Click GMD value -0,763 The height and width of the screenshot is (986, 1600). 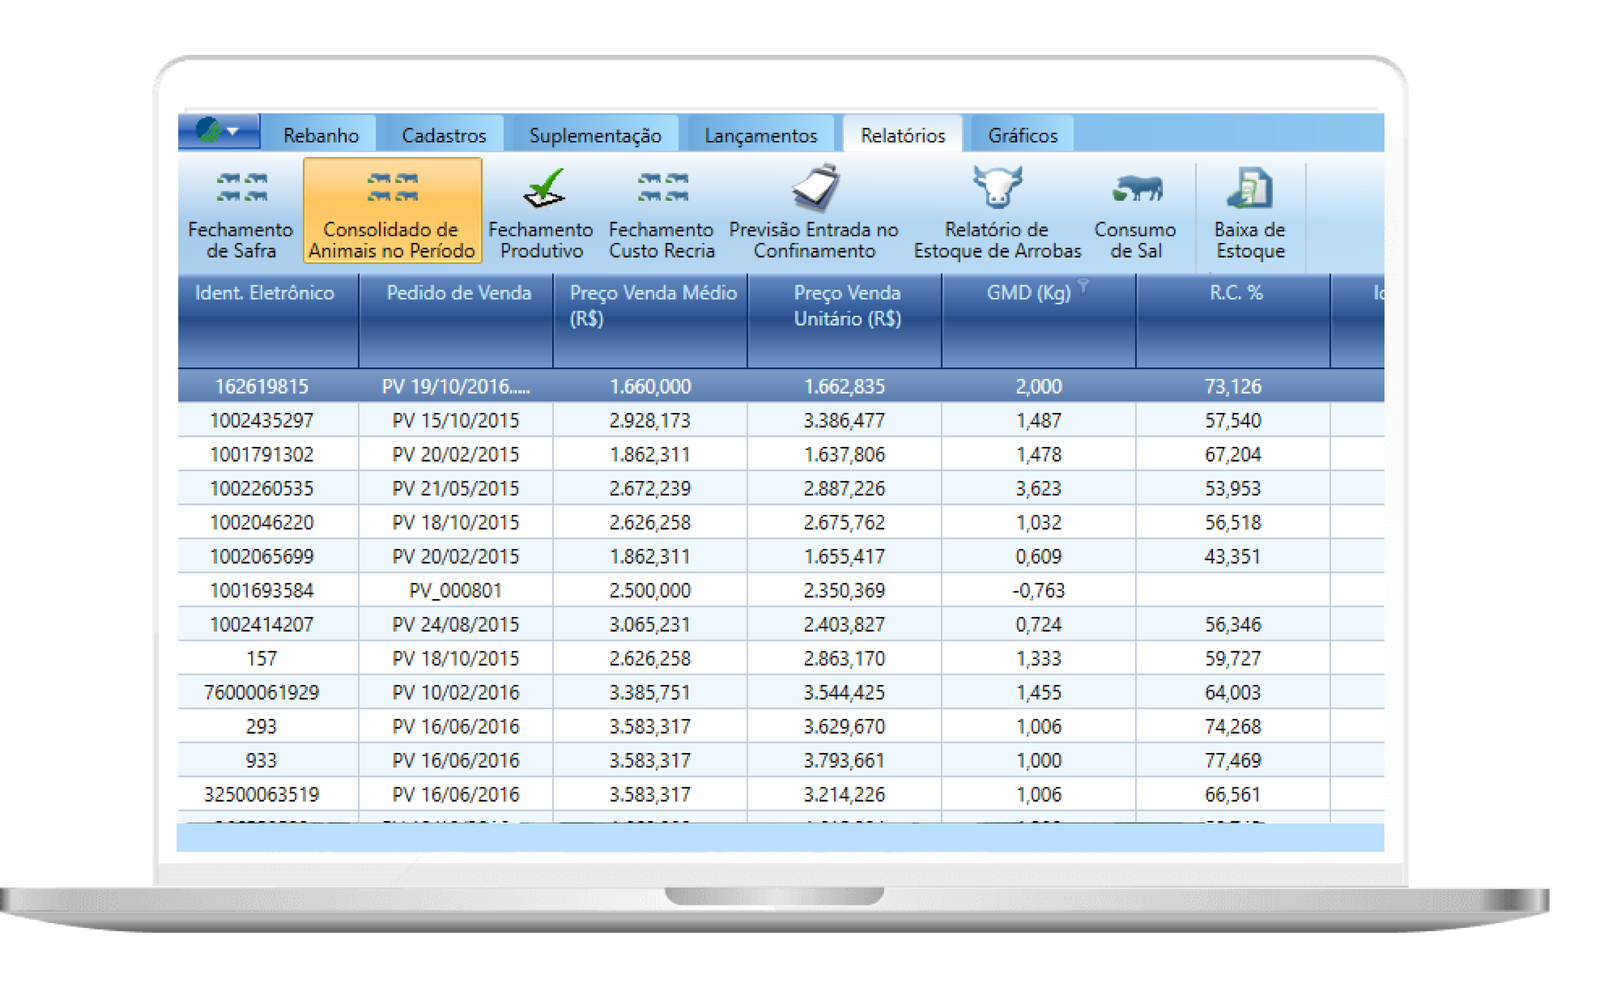(1038, 591)
